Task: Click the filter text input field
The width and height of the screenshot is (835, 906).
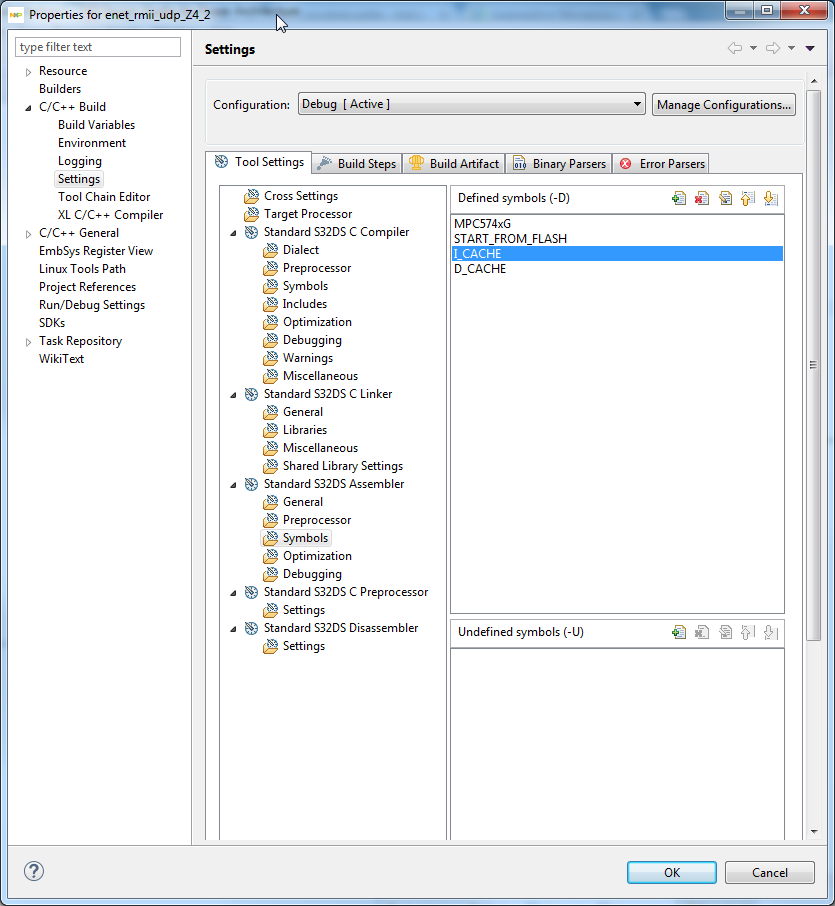Action: tap(98, 47)
